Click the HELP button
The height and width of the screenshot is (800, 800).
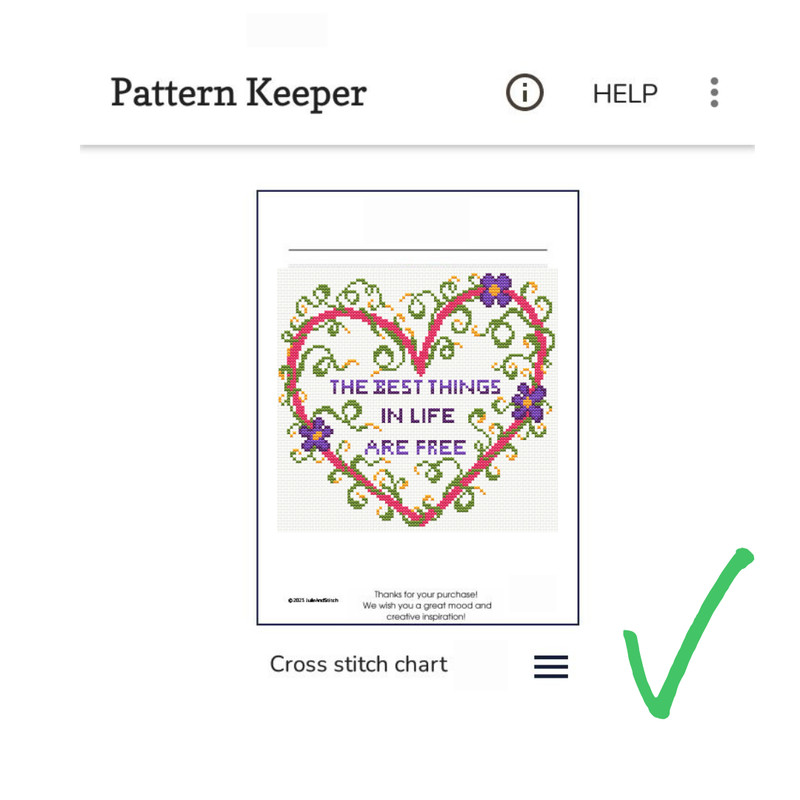(625, 94)
